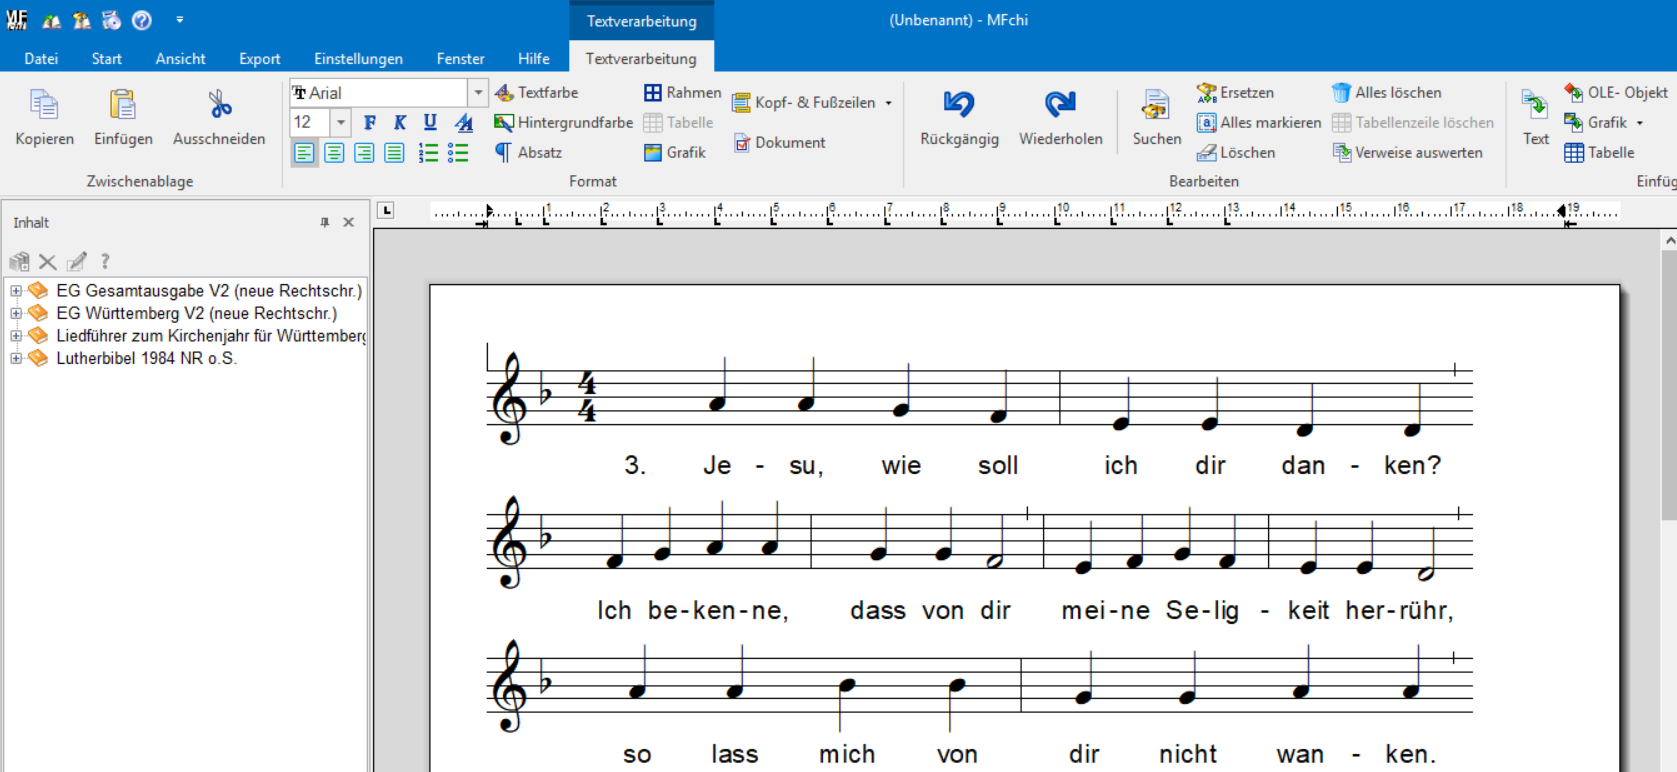Choose Textfarbe text color
Image resolution: width=1677 pixels, height=772 pixels.
[536, 92]
